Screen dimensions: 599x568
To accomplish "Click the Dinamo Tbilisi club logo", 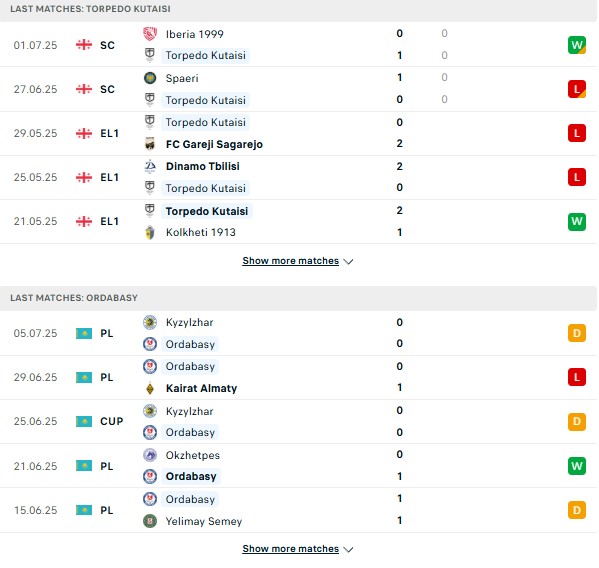I will pyautogui.click(x=150, y=166).
